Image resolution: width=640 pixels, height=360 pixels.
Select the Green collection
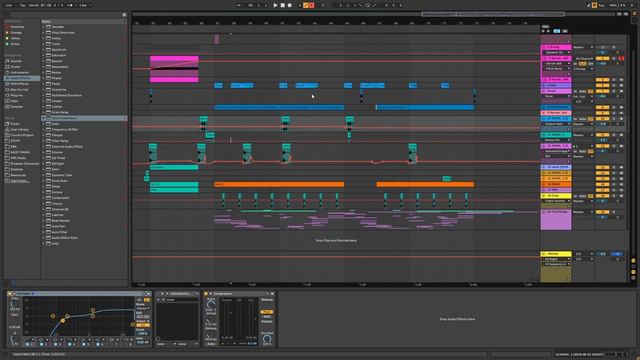pyautogui.click(x=15, y=44)
